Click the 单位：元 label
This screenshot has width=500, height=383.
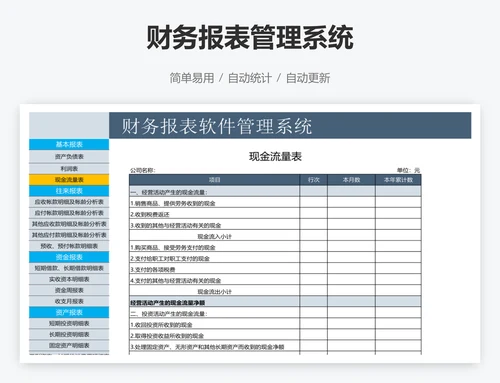tap(408, 170)
